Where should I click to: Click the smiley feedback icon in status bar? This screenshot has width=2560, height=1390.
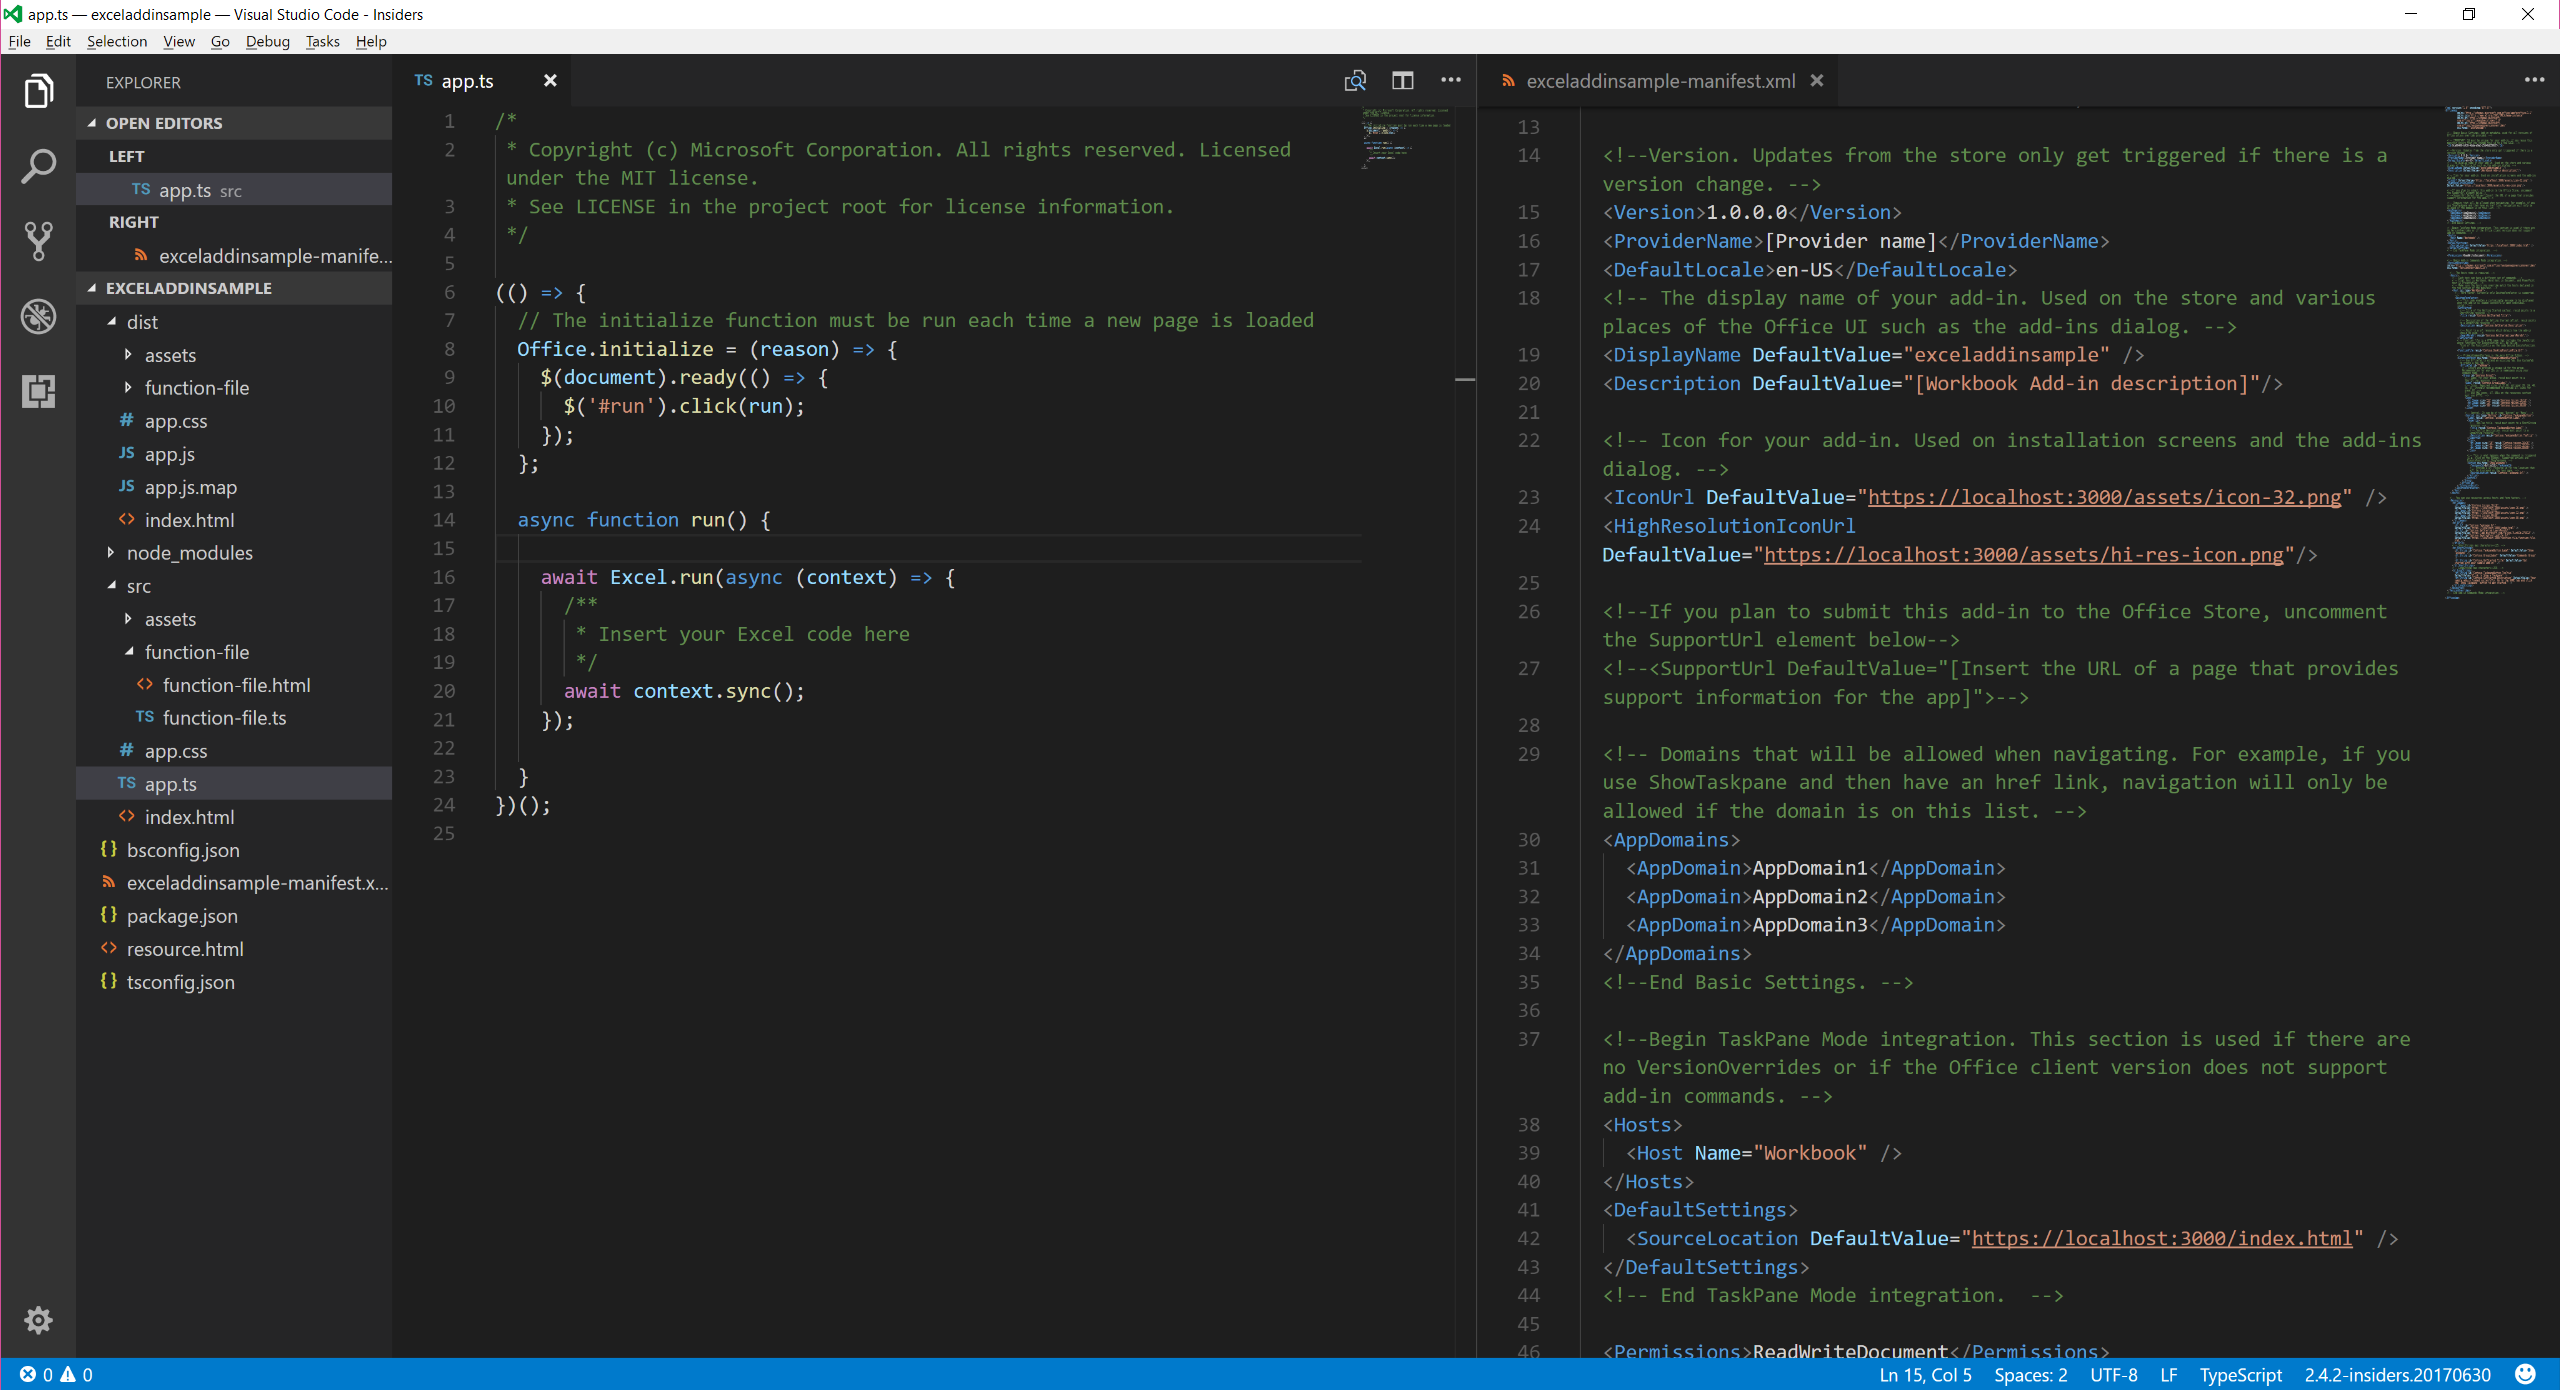pos(2526,1374)
